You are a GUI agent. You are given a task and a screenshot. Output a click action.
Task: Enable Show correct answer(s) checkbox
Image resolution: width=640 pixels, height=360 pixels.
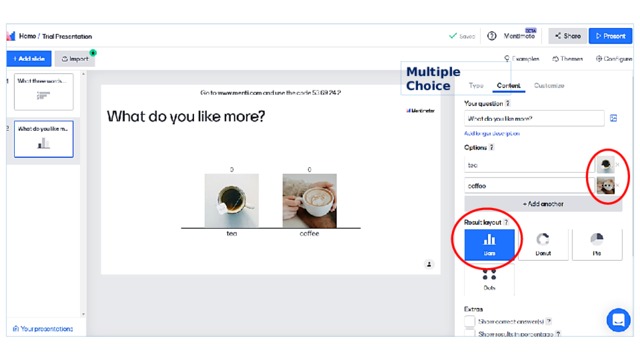point(470,322)
